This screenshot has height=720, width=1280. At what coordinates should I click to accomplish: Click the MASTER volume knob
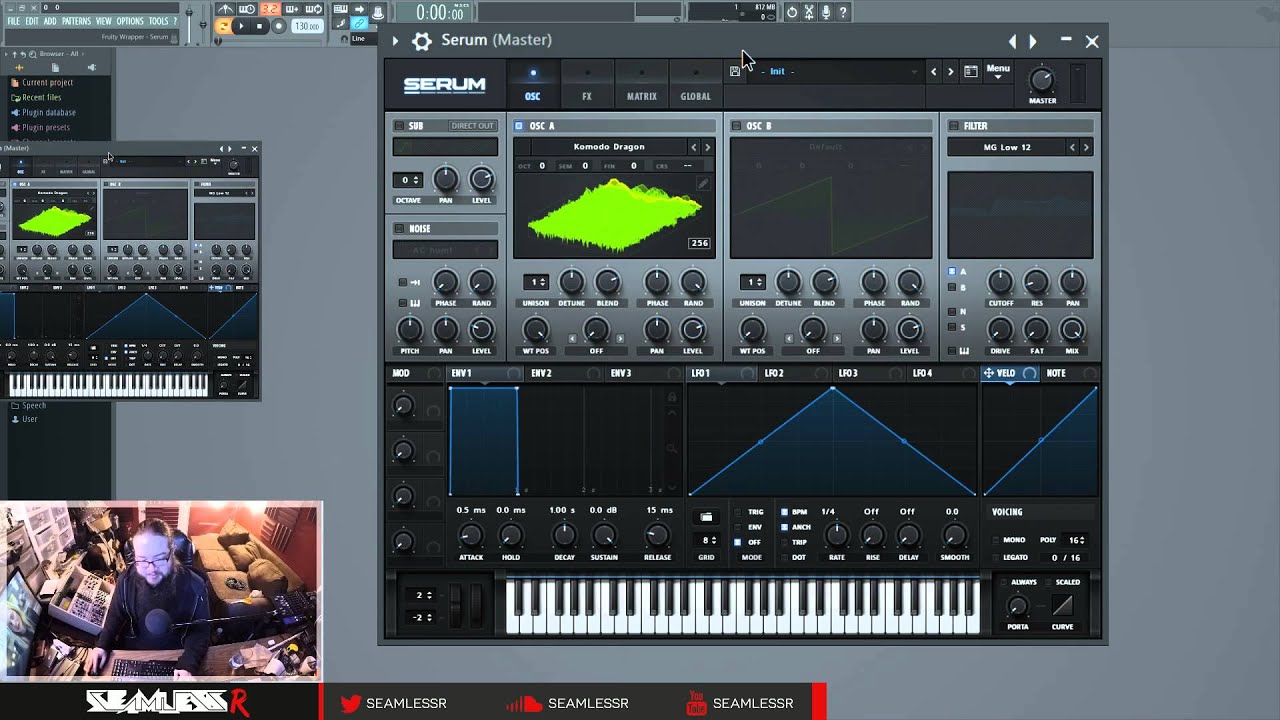point(1042,81)
